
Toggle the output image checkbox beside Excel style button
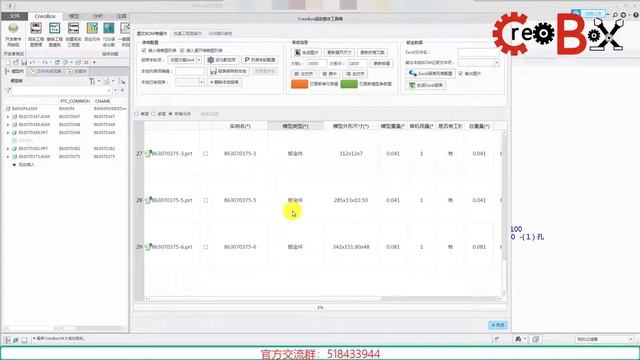[460, 73]
